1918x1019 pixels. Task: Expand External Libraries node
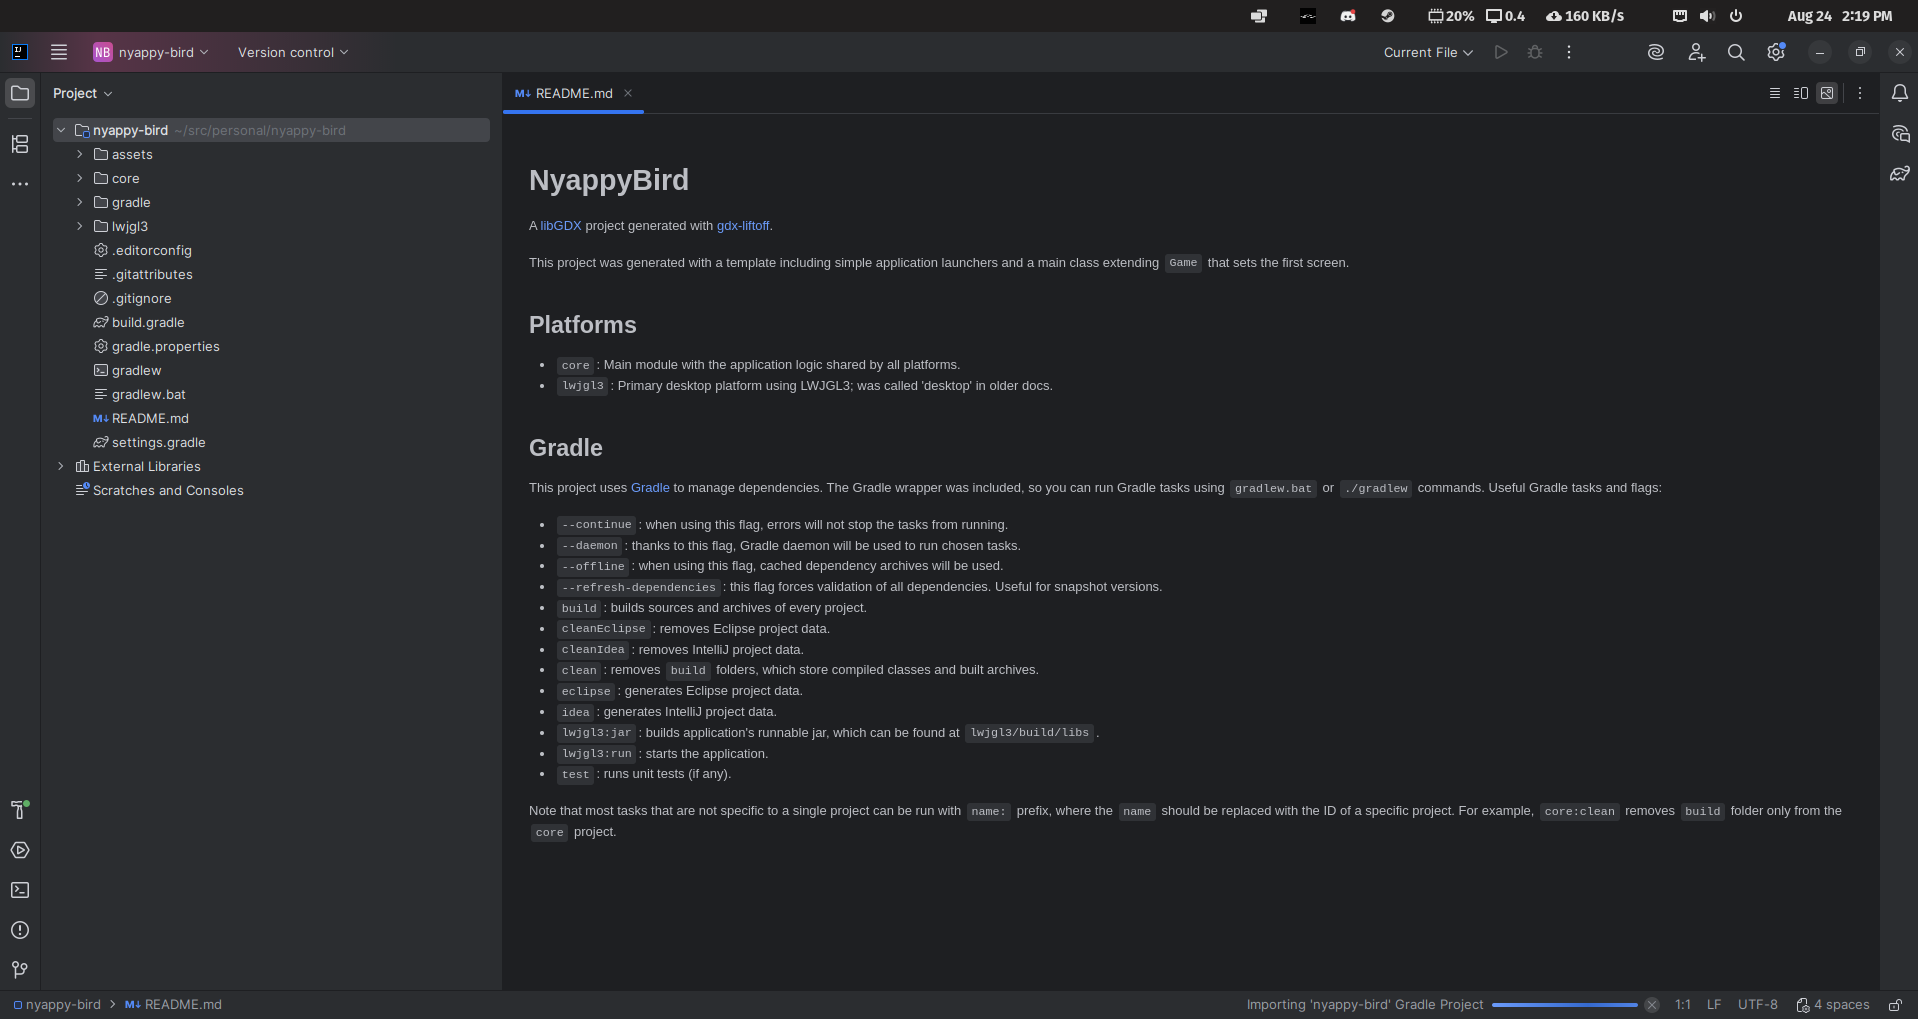61,466
